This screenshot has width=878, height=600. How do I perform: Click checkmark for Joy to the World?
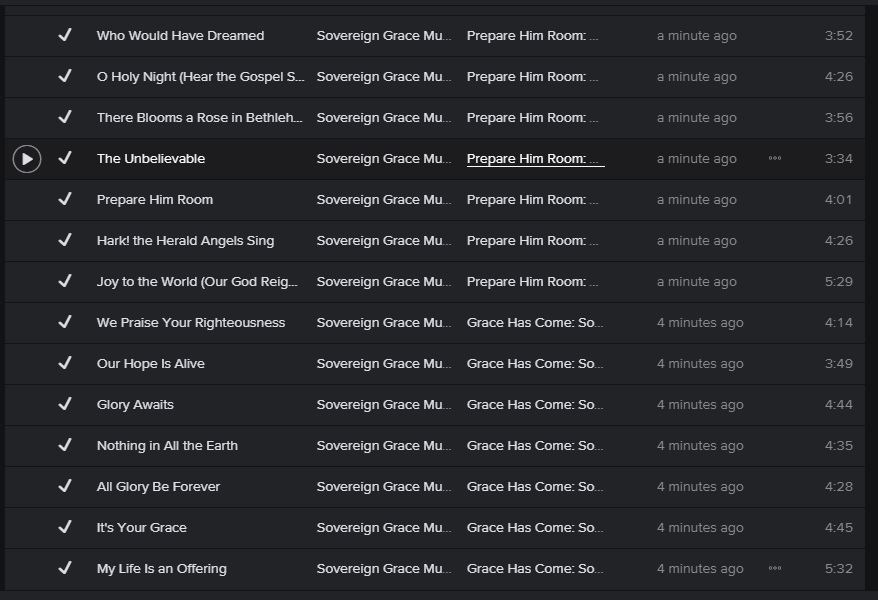[65, 281]
